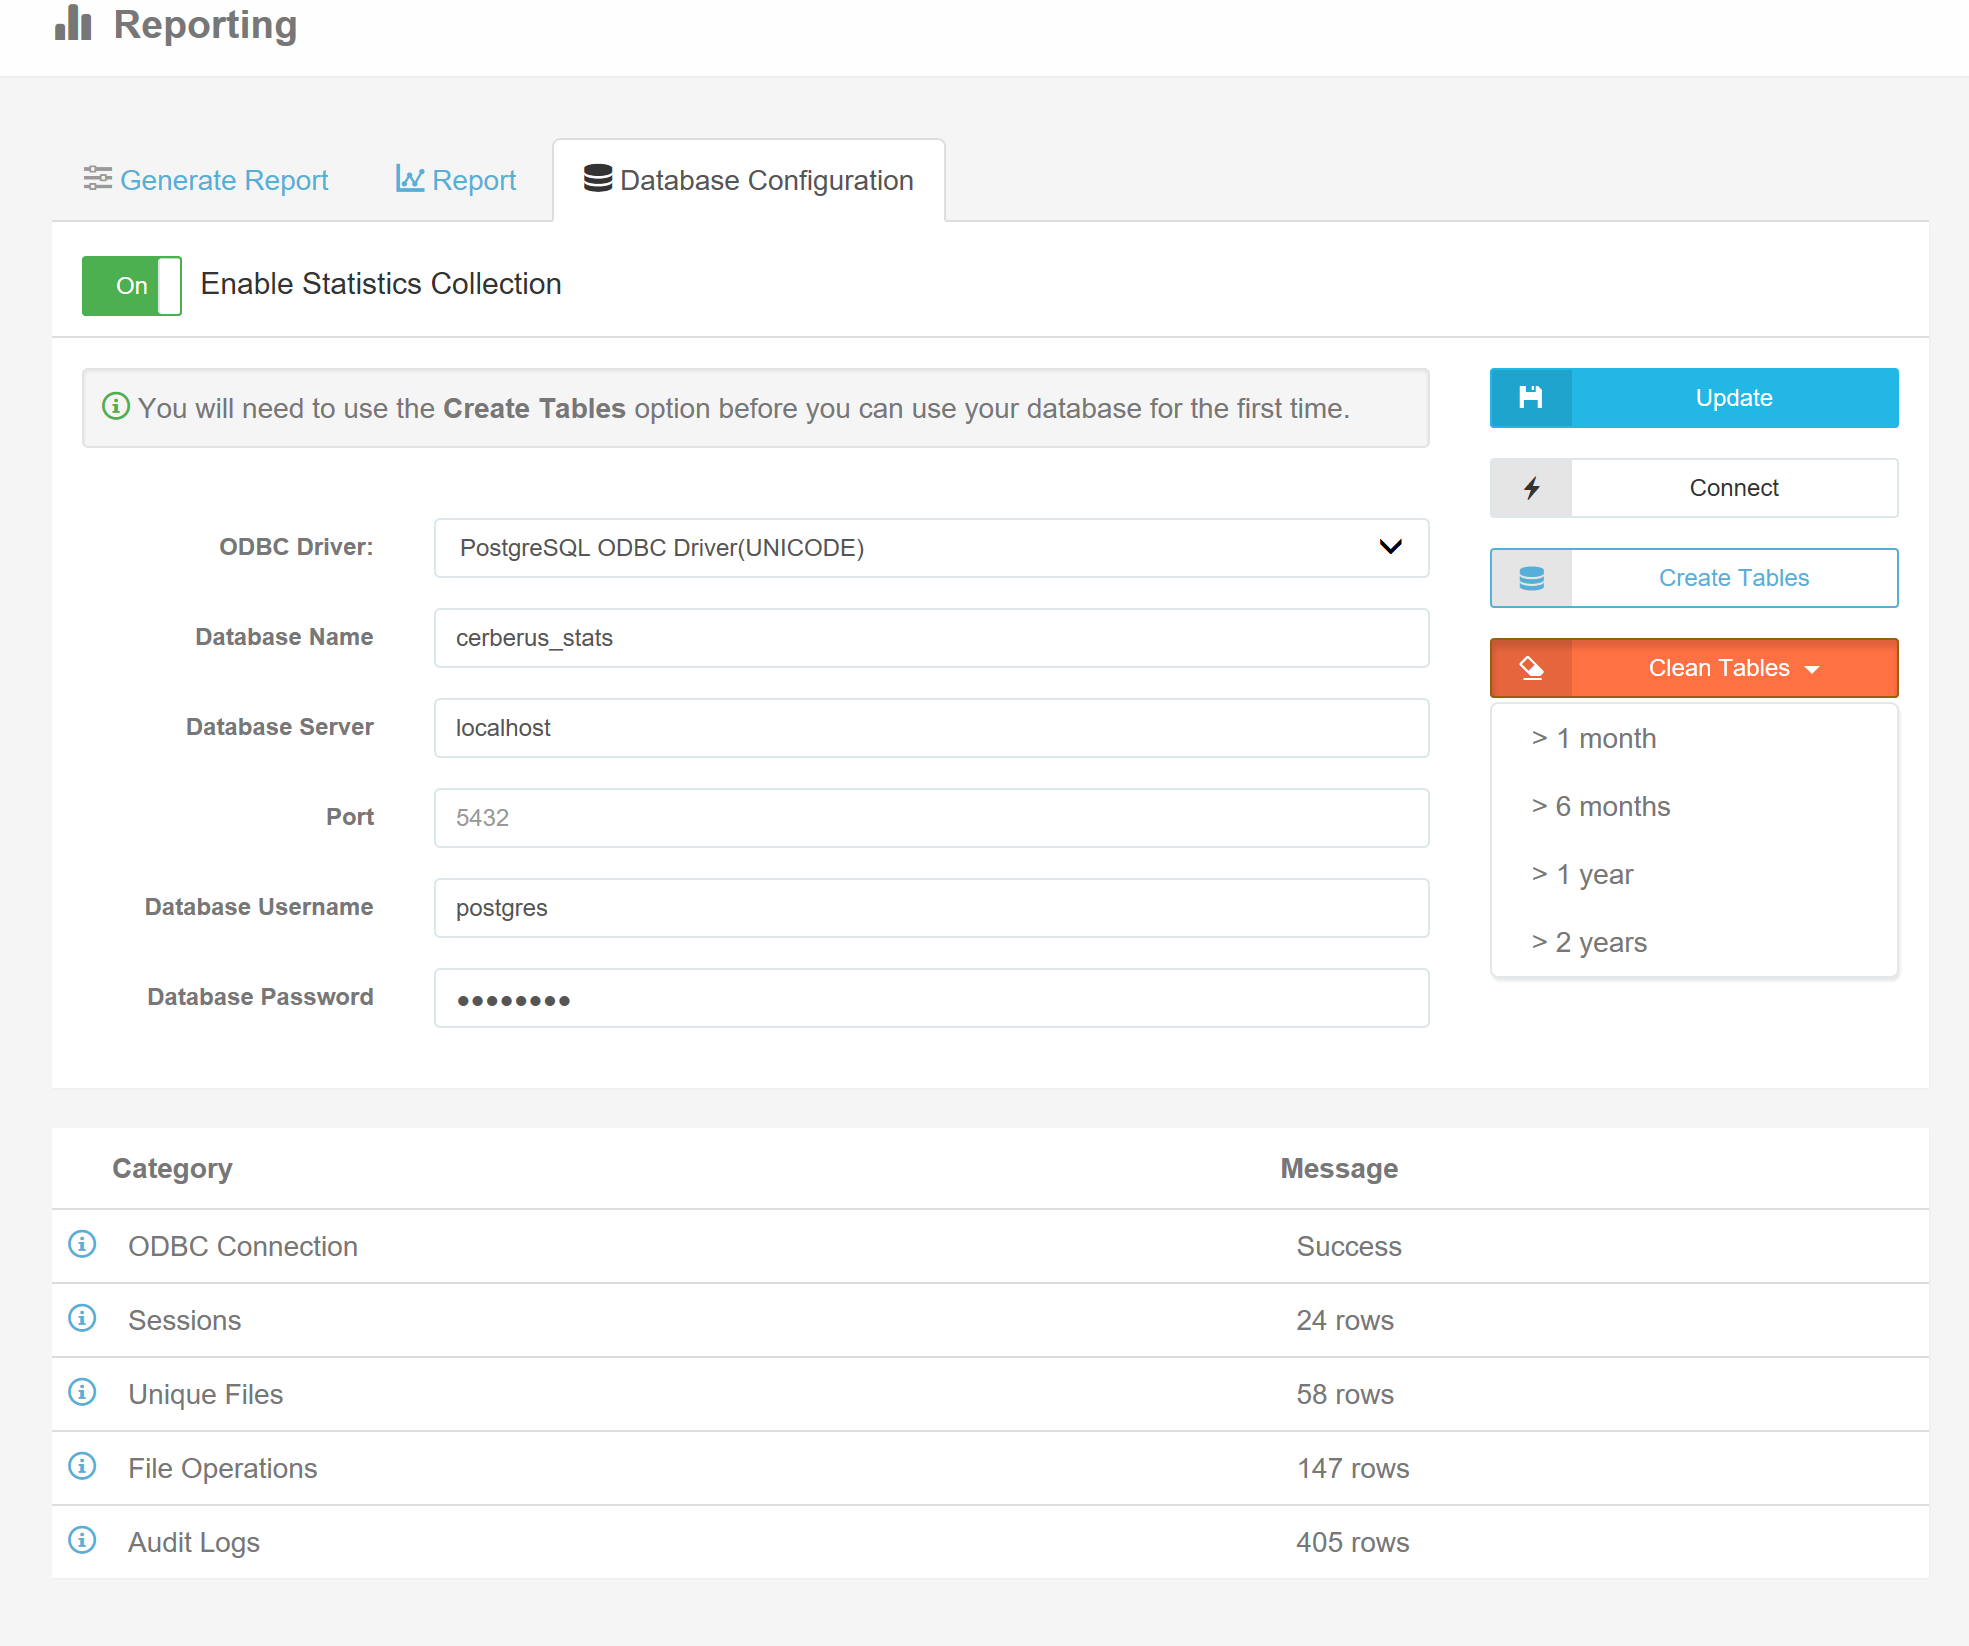Click the Message column header
The width and height of the screenshot is (1969, 1646).
[x=1339, y=1168]
